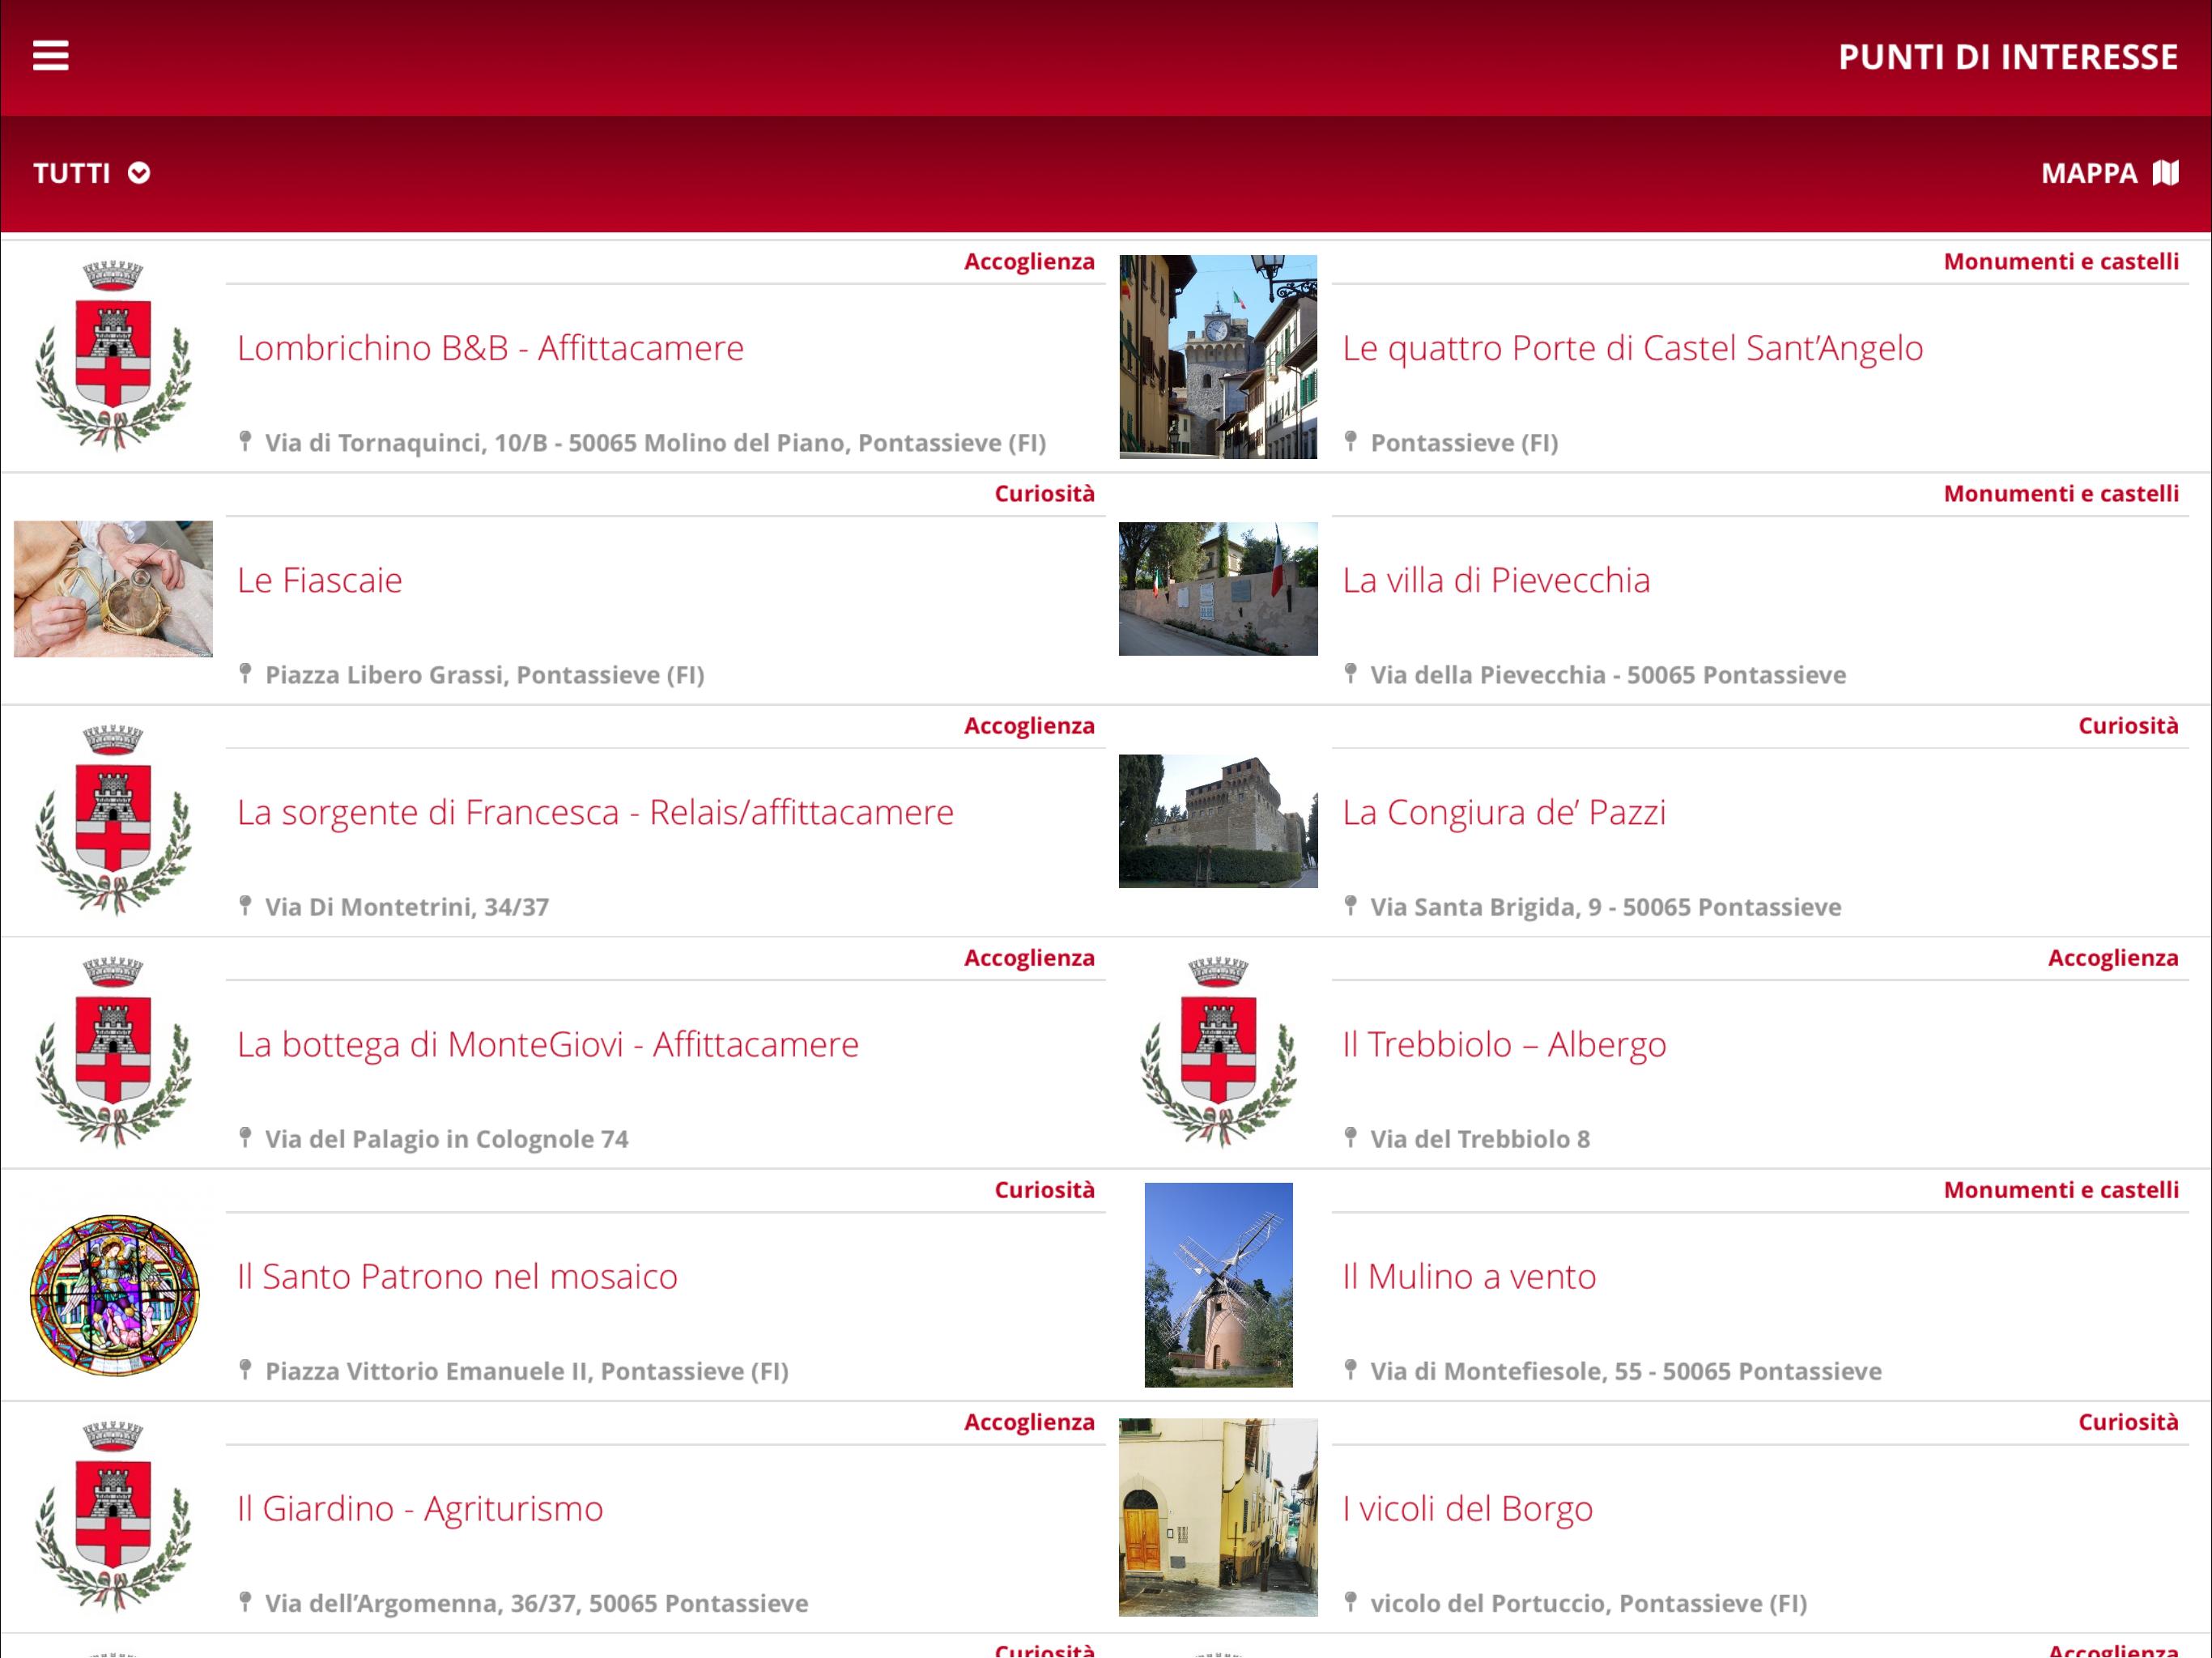Open La villa di Pievecchia

click(1496, 580)
